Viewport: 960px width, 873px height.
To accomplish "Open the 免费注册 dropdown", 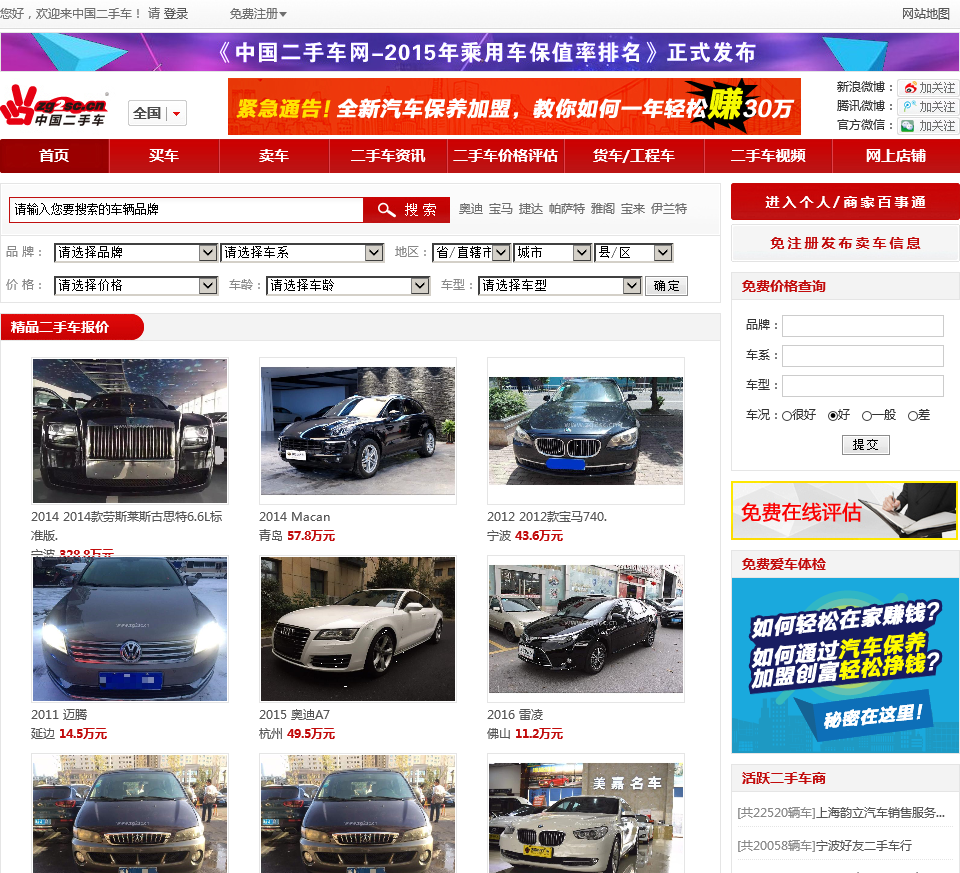I will (x=258, y=13).
